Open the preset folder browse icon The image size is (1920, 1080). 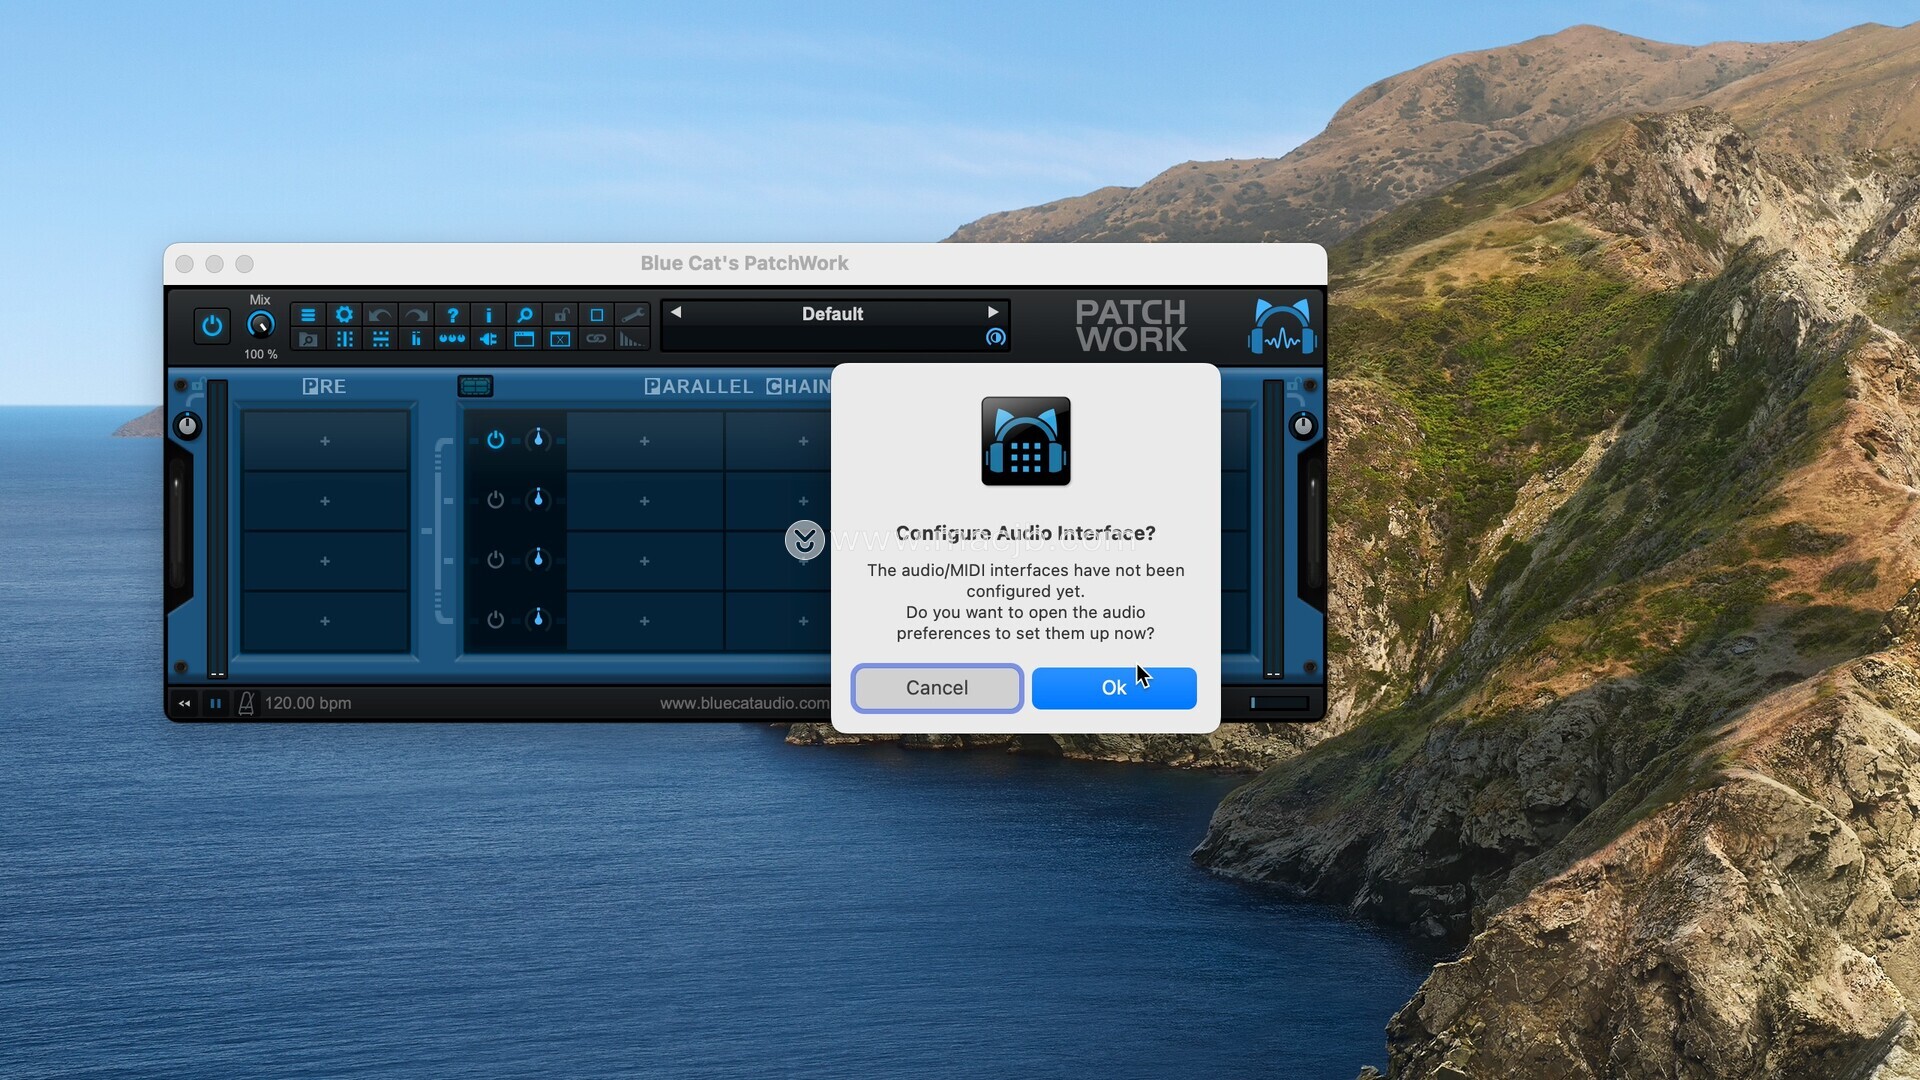(x=308, y=340)
